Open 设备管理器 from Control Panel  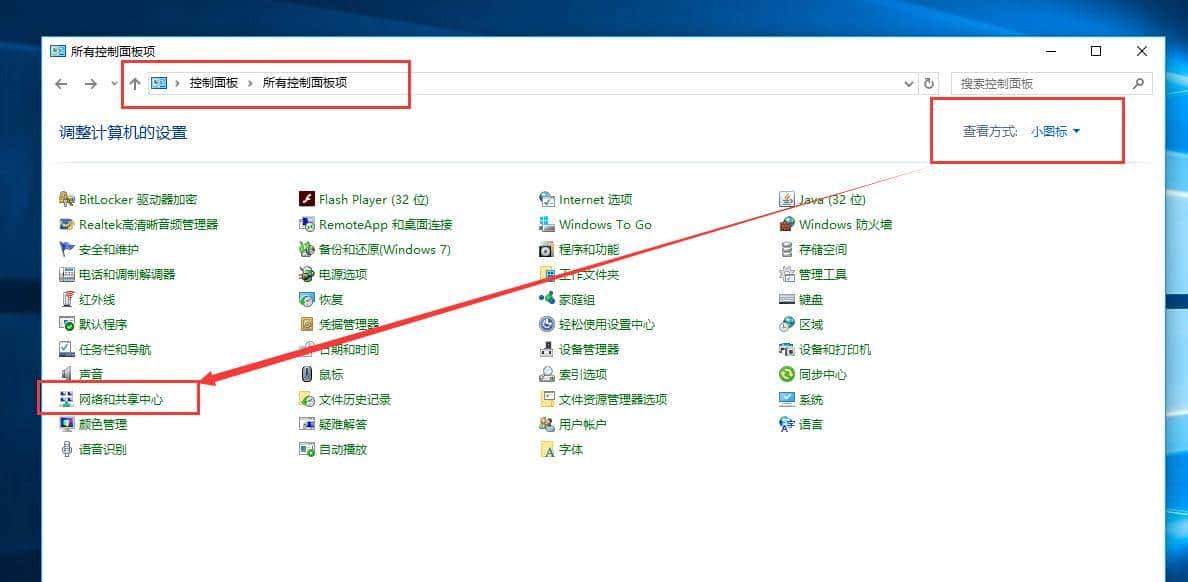click(x=589, y=349)
